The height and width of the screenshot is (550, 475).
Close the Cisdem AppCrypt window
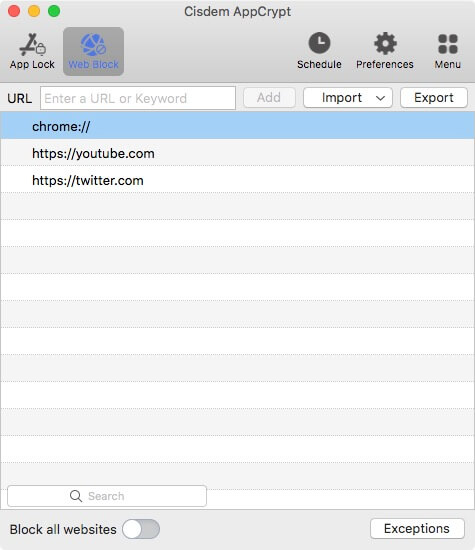[x=14, y=11]
